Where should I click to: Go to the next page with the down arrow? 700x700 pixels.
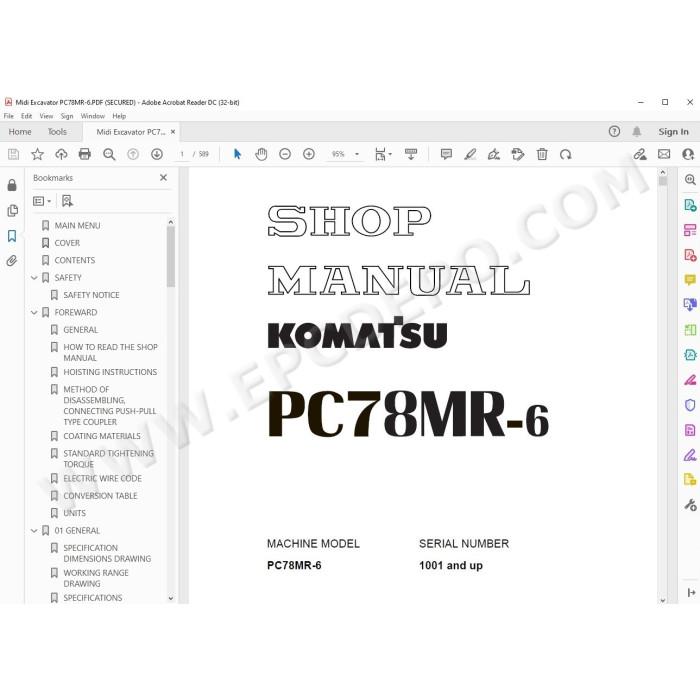click(x=157, y=154)
